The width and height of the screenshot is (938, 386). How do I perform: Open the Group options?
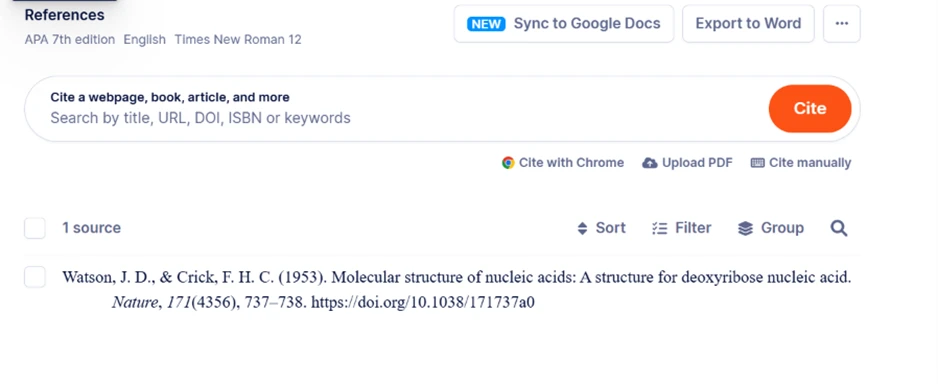(x=770, y=228)
